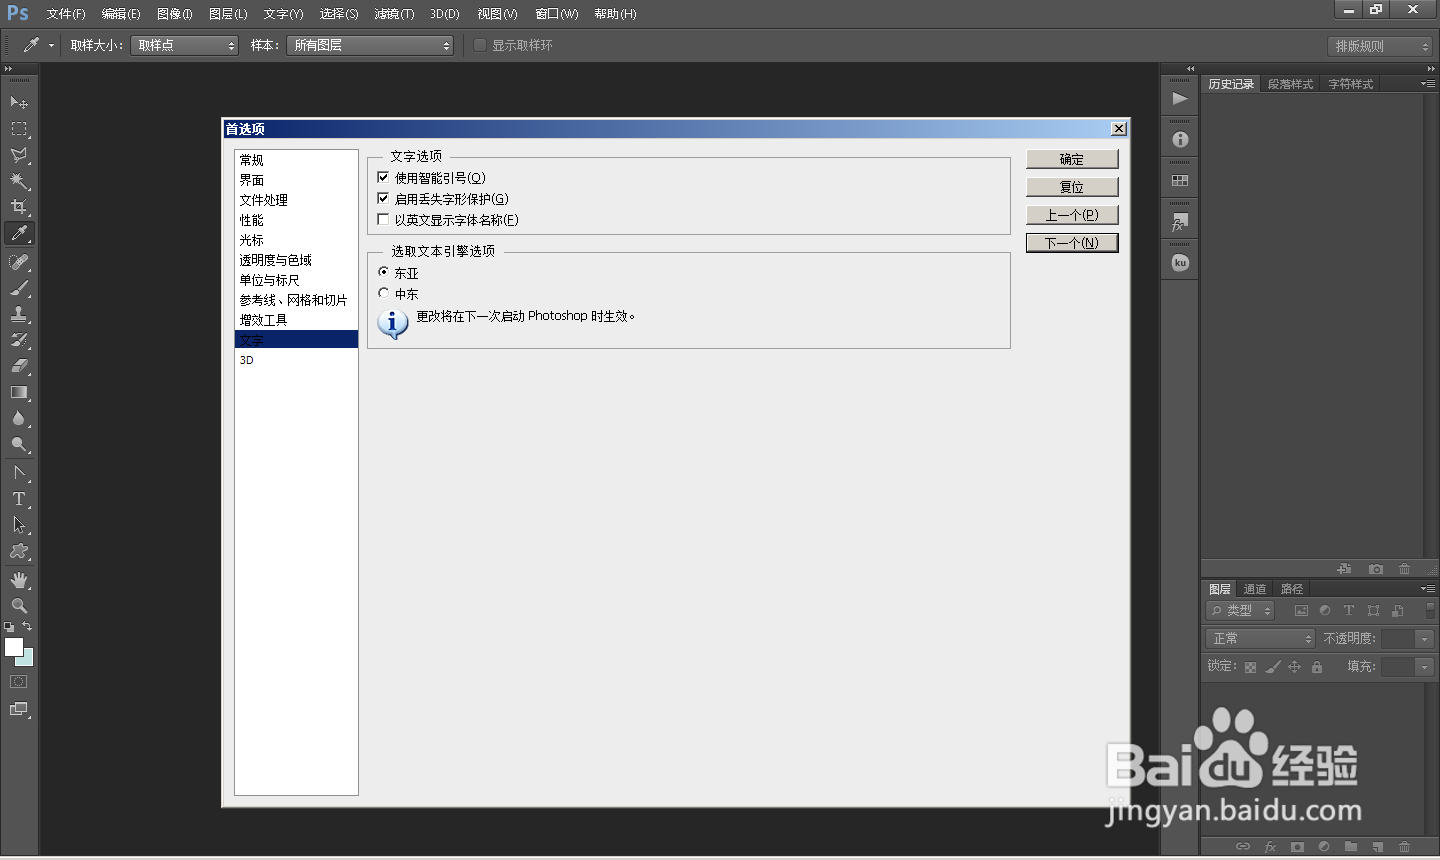Open the 图像 menu
1440x860 pixels.
coord(174,14)
